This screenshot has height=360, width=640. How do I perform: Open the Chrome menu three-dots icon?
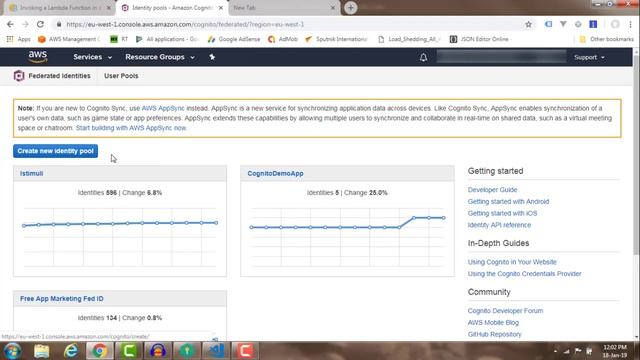[631, 24]
